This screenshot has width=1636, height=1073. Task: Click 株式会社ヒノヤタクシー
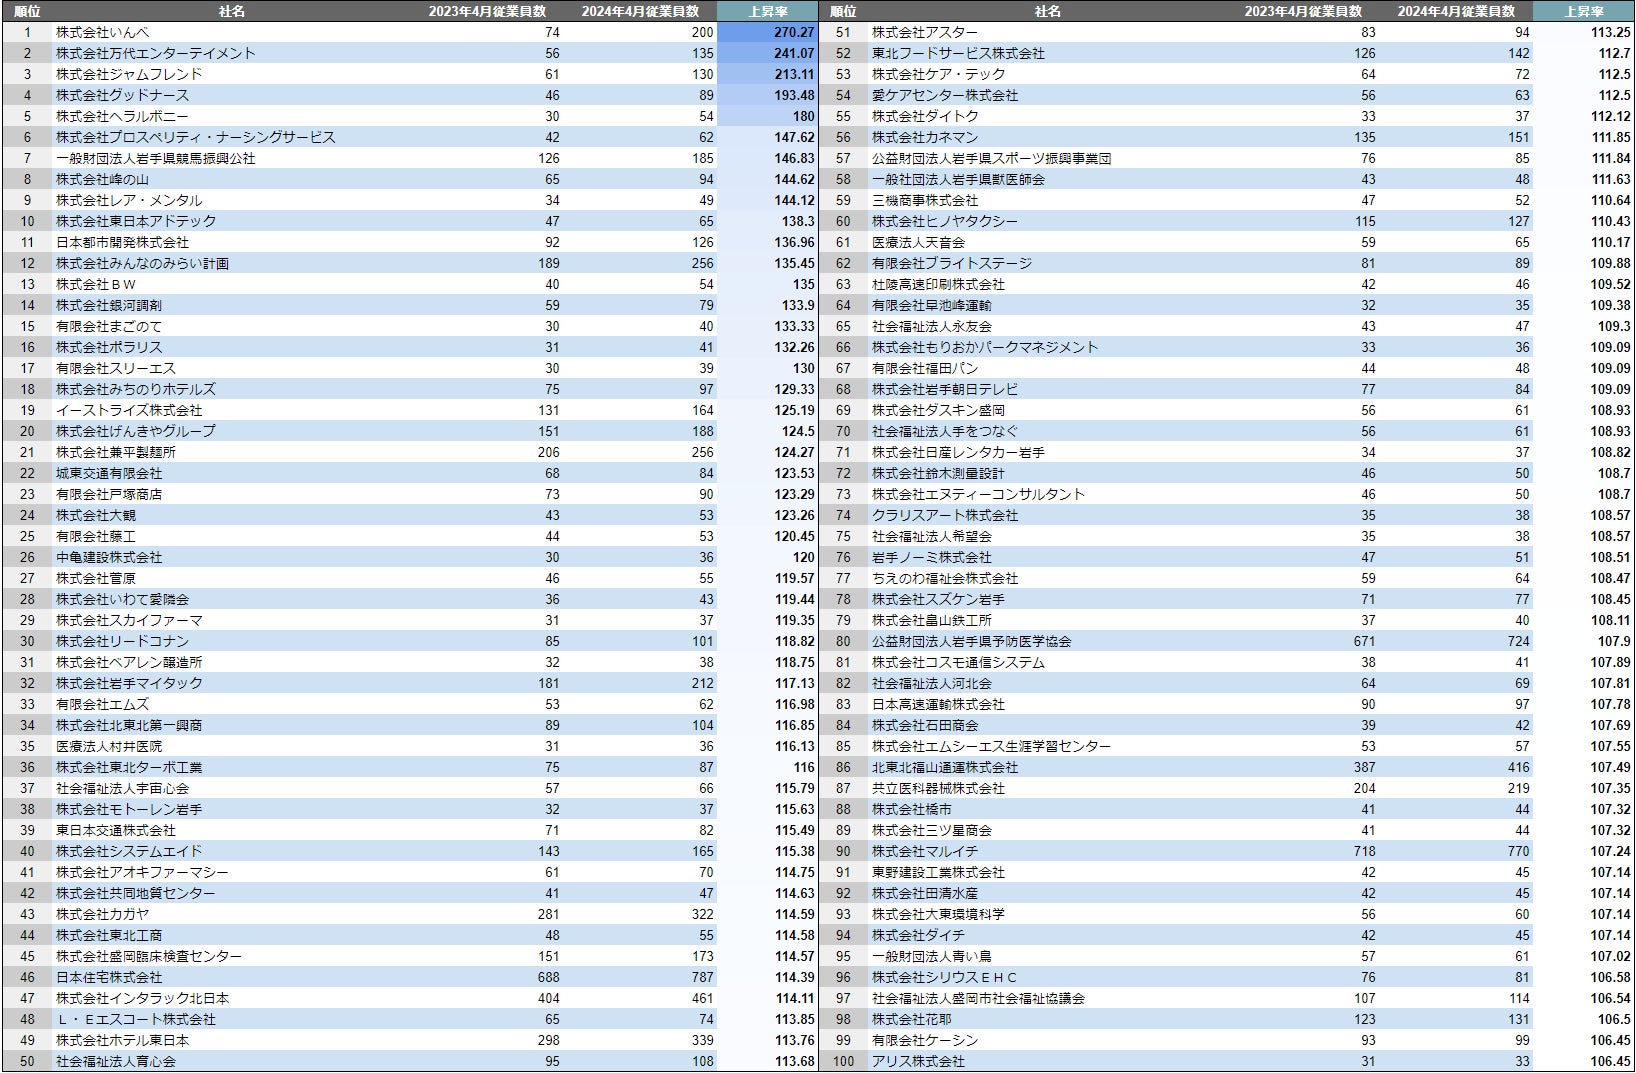point(945,221)
